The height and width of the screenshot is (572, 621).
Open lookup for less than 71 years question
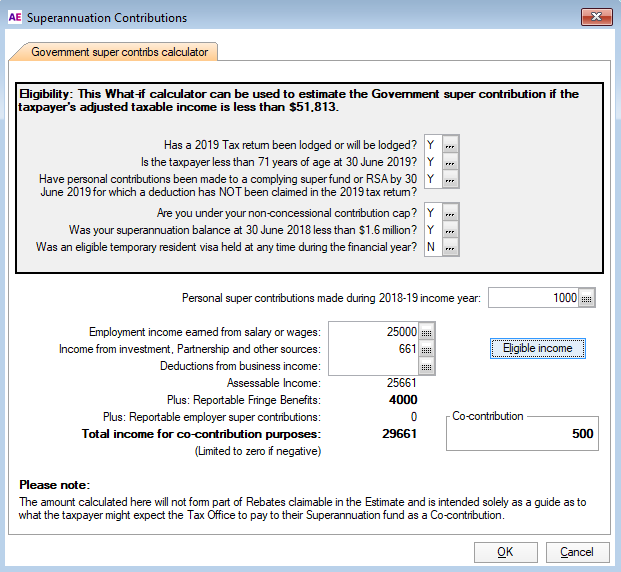[x=451, y=162]
